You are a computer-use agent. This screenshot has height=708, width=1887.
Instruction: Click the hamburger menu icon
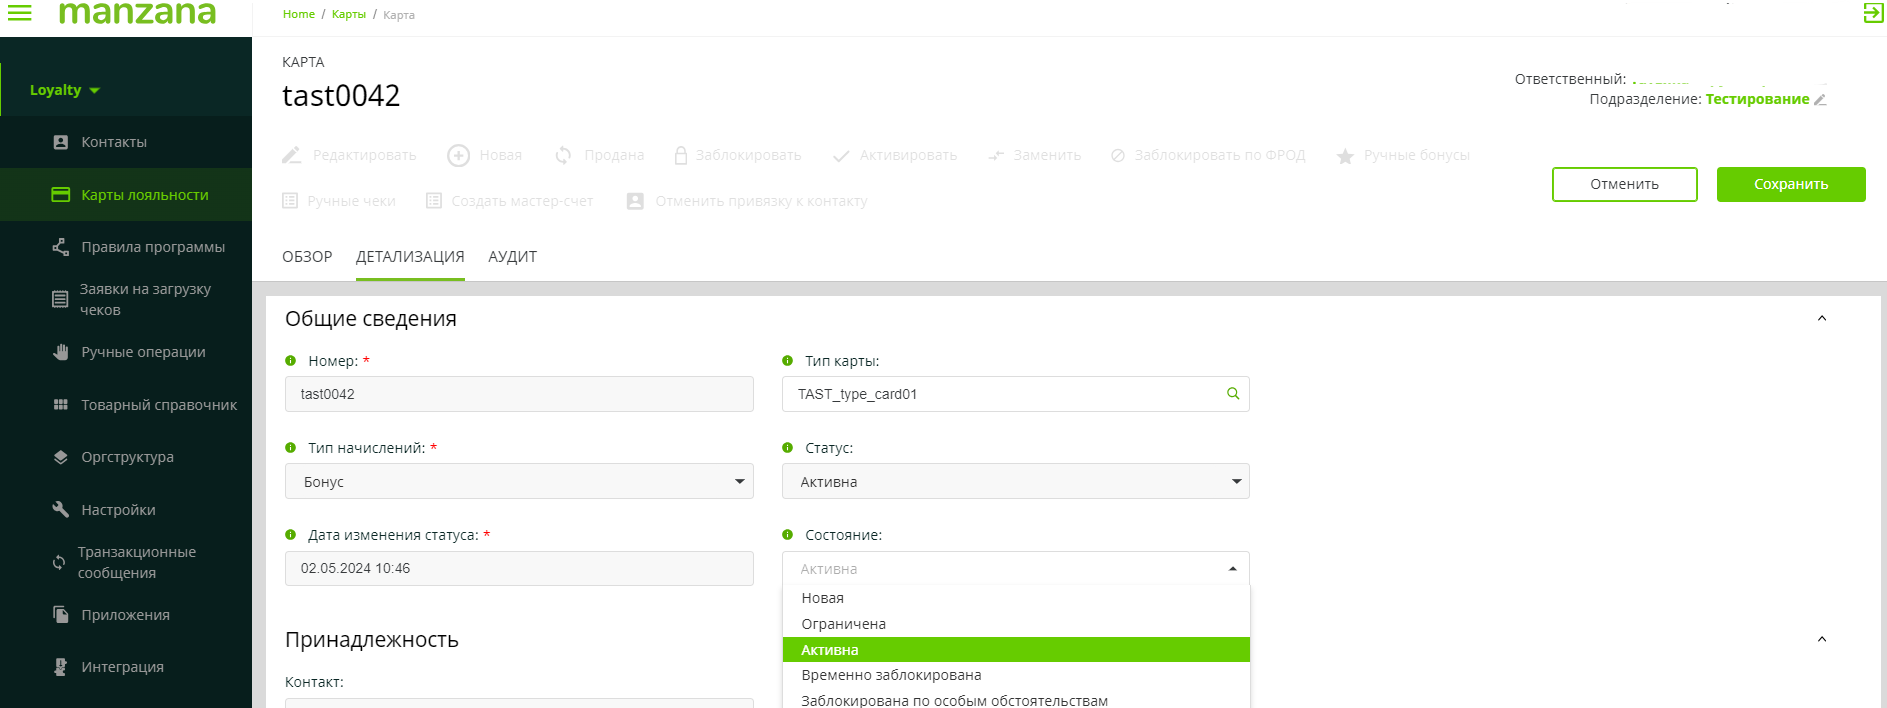19,13
